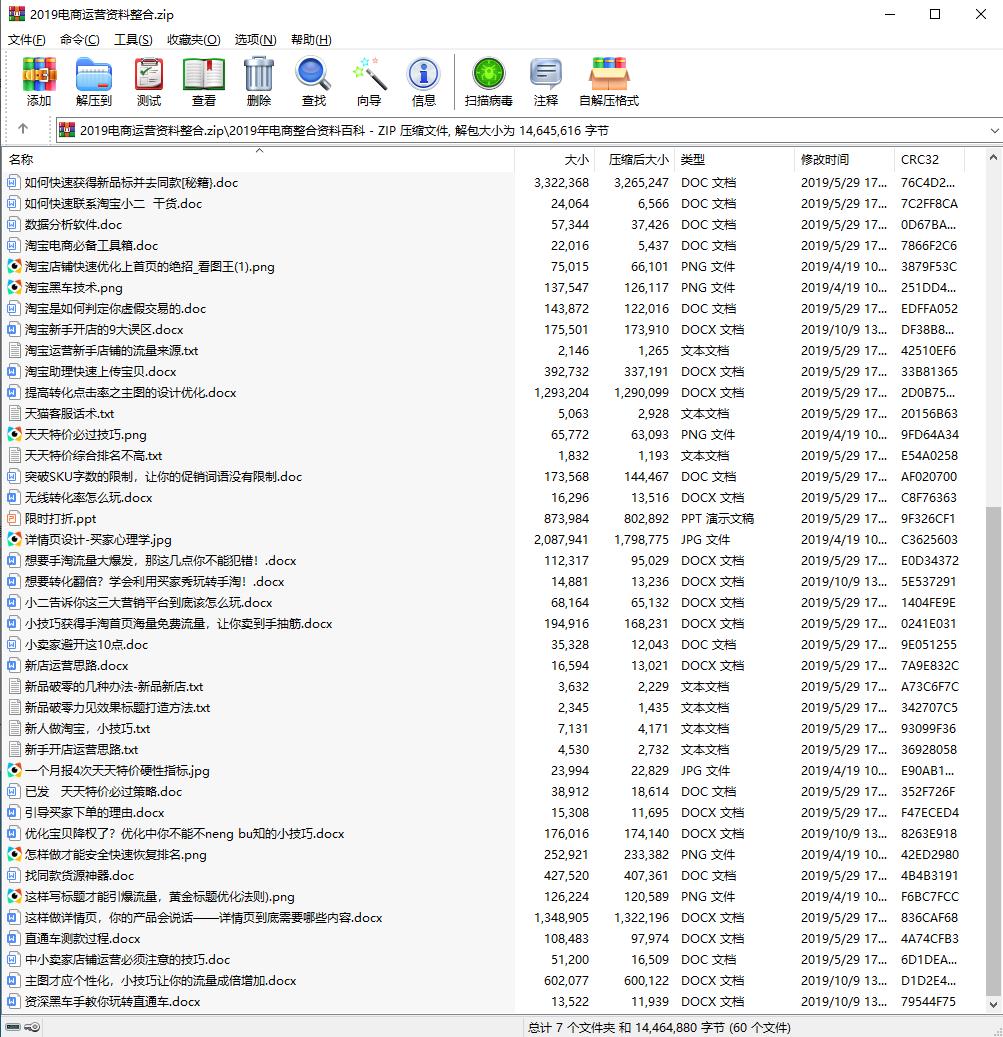
Task: Open the Tools (工具) menu
Action: coord(133,40)
